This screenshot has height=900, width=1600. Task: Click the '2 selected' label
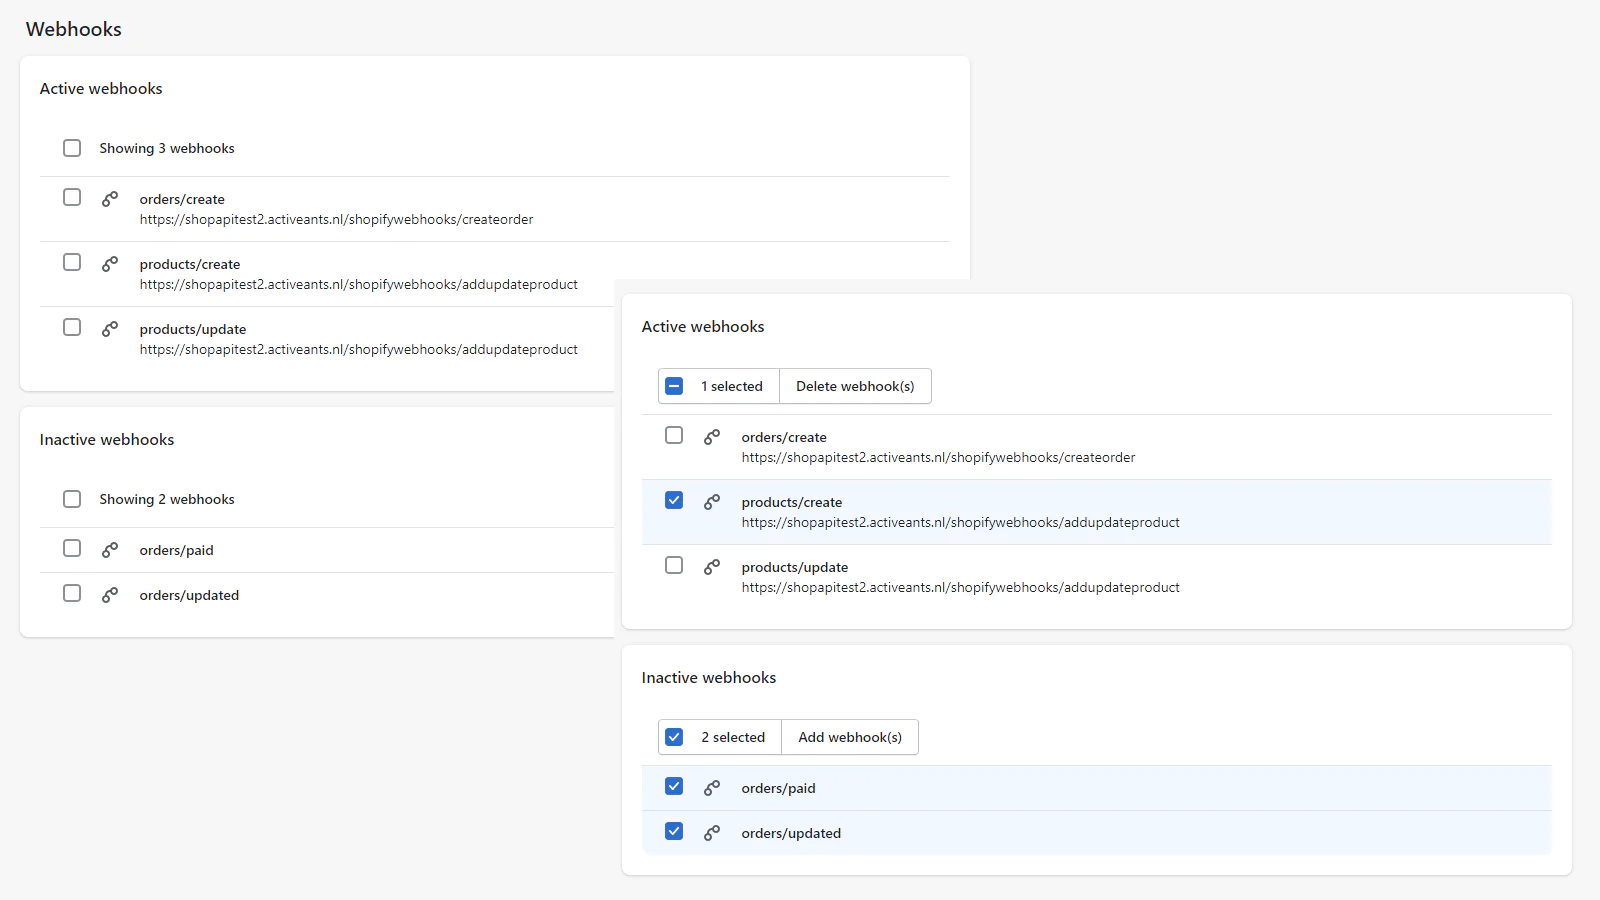coord(733,737)
